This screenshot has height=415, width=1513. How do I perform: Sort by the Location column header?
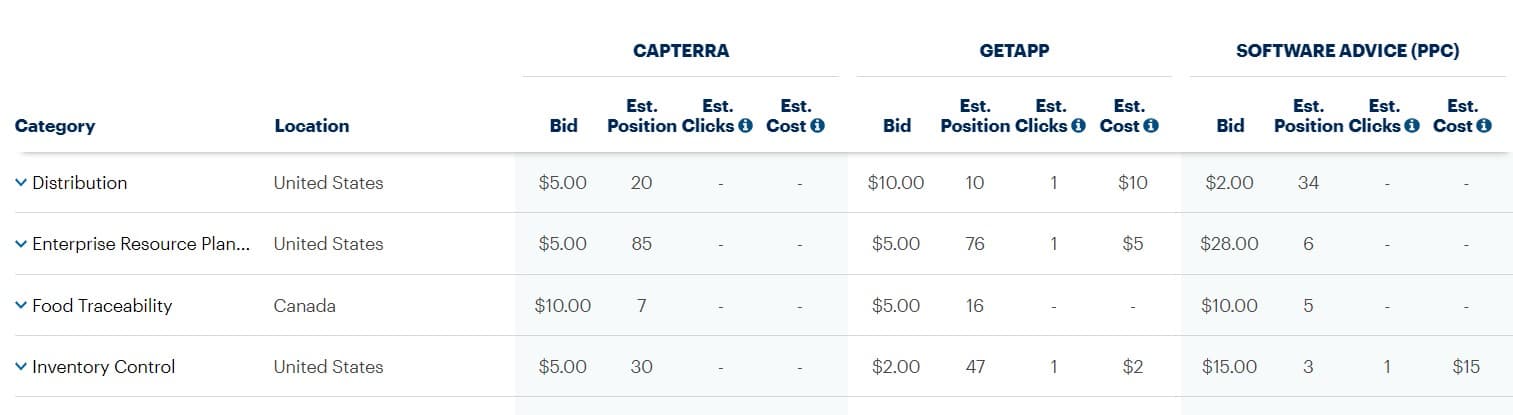312,126
